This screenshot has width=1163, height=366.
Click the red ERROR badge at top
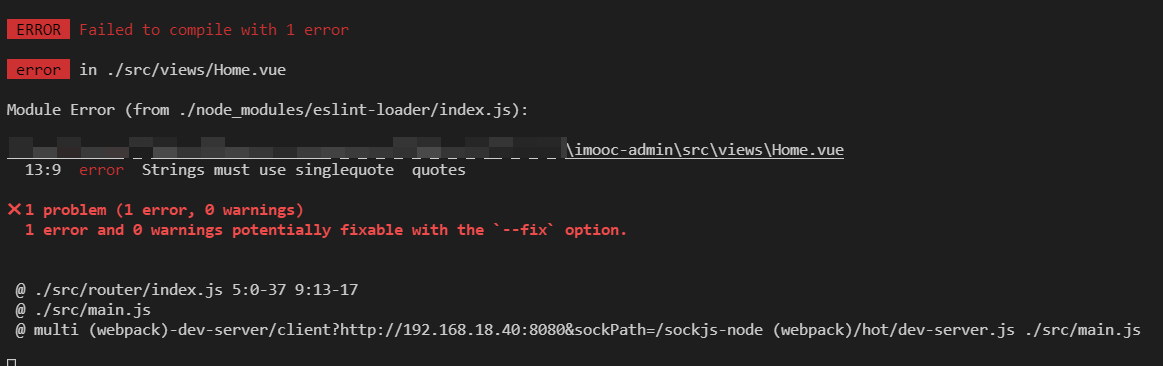[39, 30]
